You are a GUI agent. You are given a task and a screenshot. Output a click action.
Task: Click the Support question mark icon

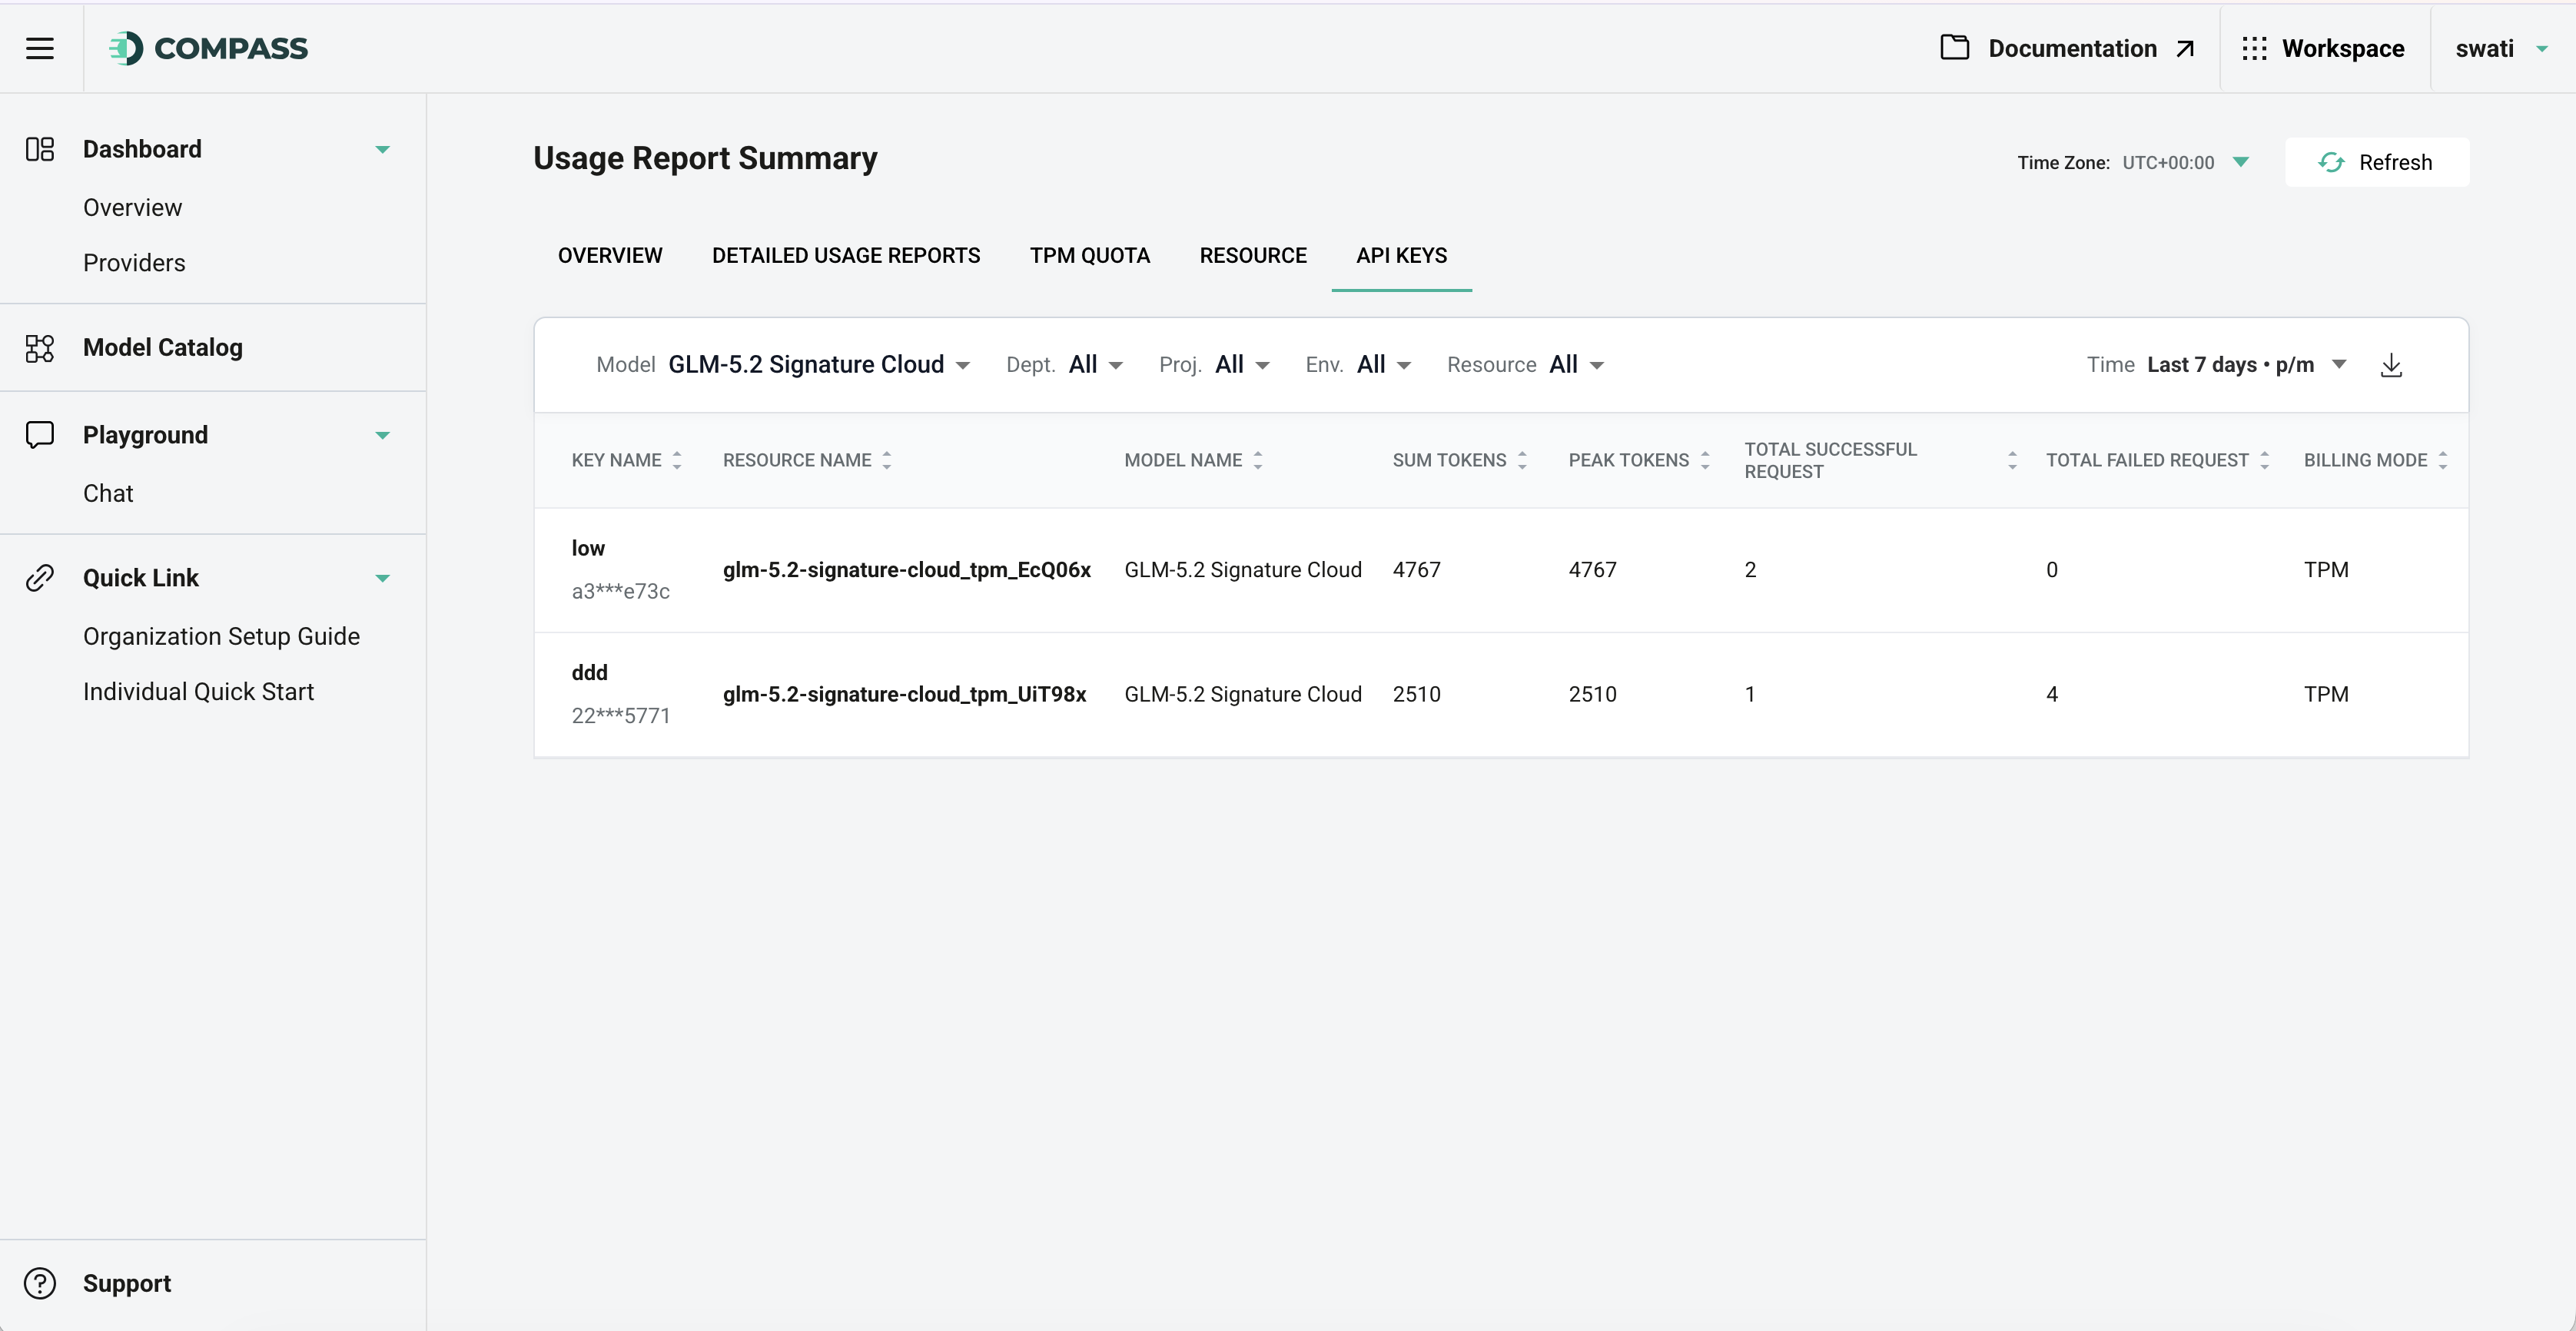40,1283
